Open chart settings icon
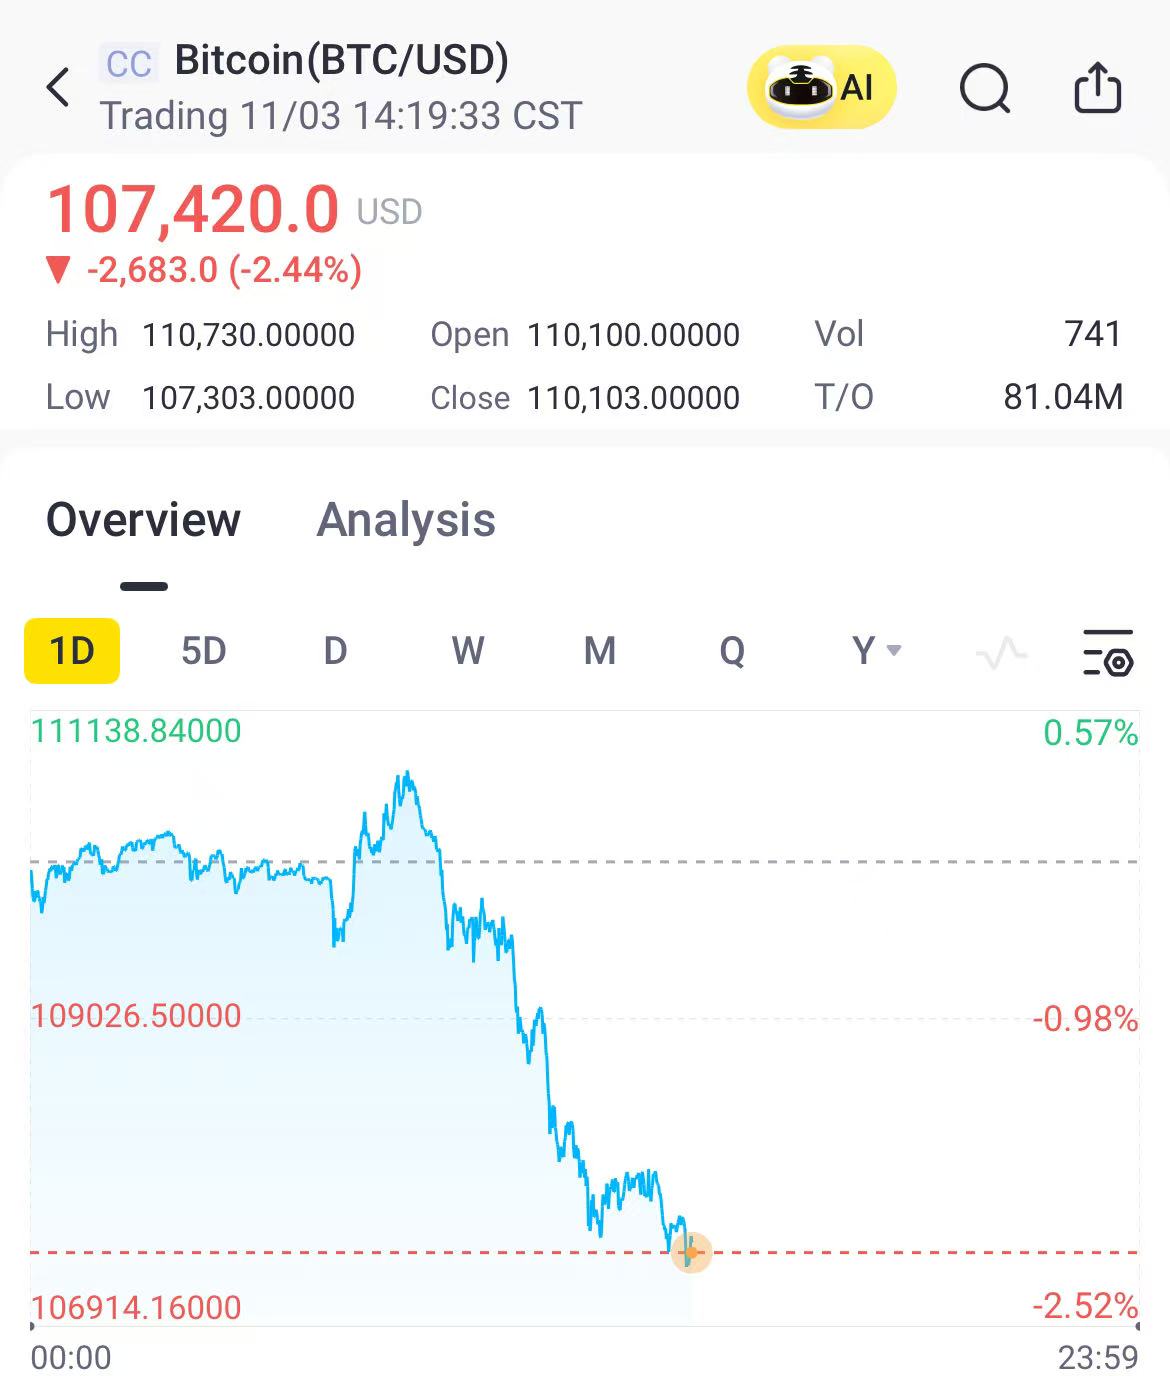The height and width of the screenshot is (1376, 1170). coord(1108,652)
